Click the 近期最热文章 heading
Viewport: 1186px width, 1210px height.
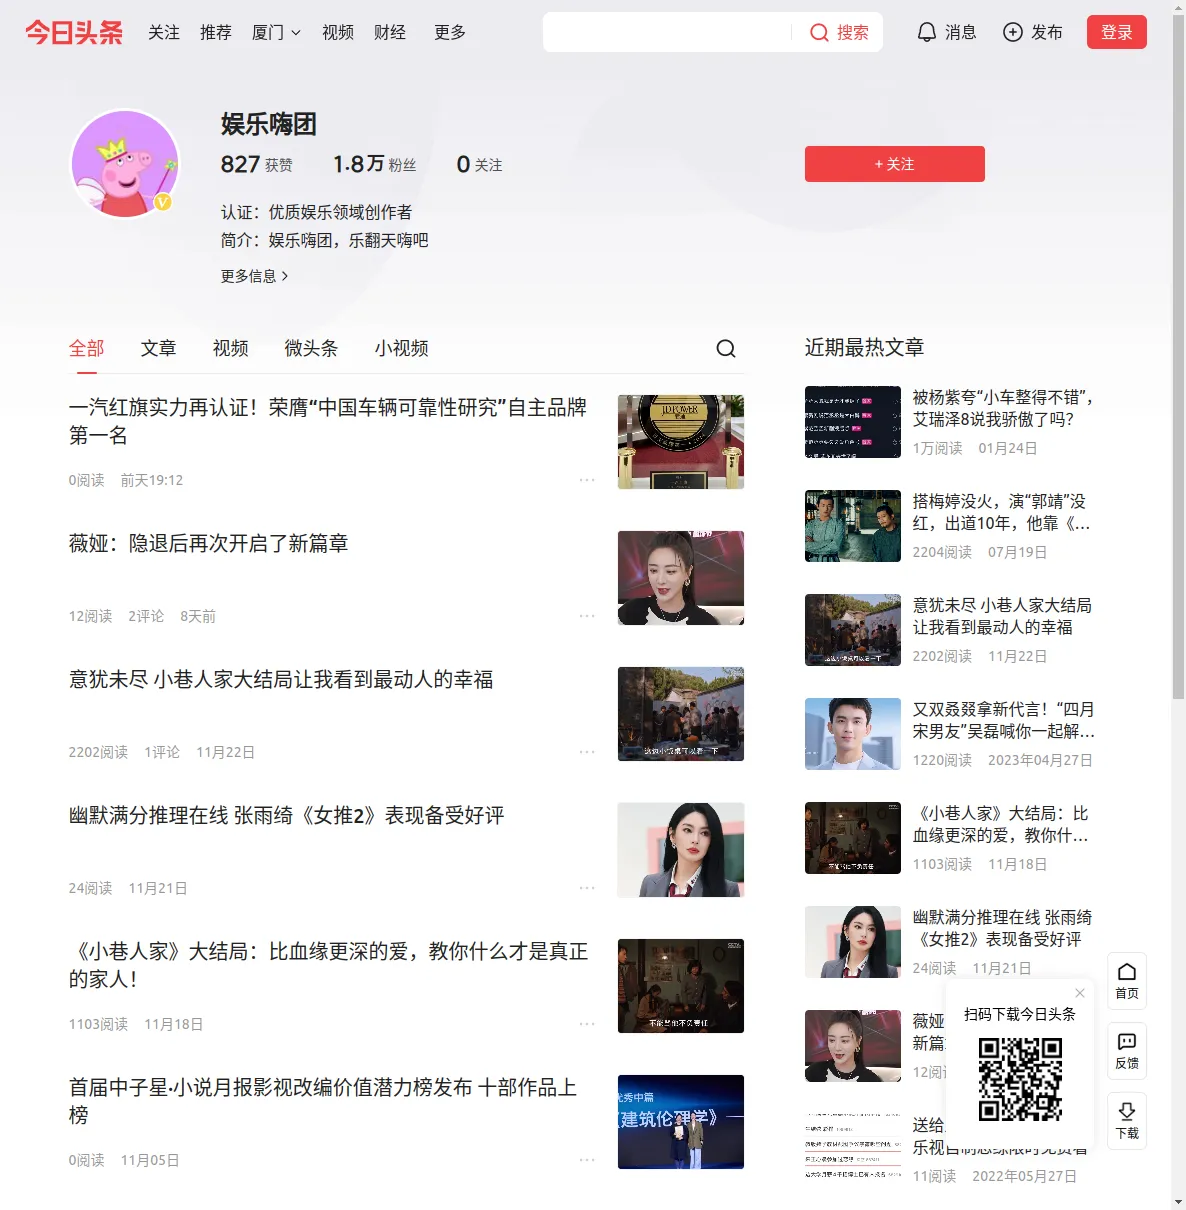(864, 347)
